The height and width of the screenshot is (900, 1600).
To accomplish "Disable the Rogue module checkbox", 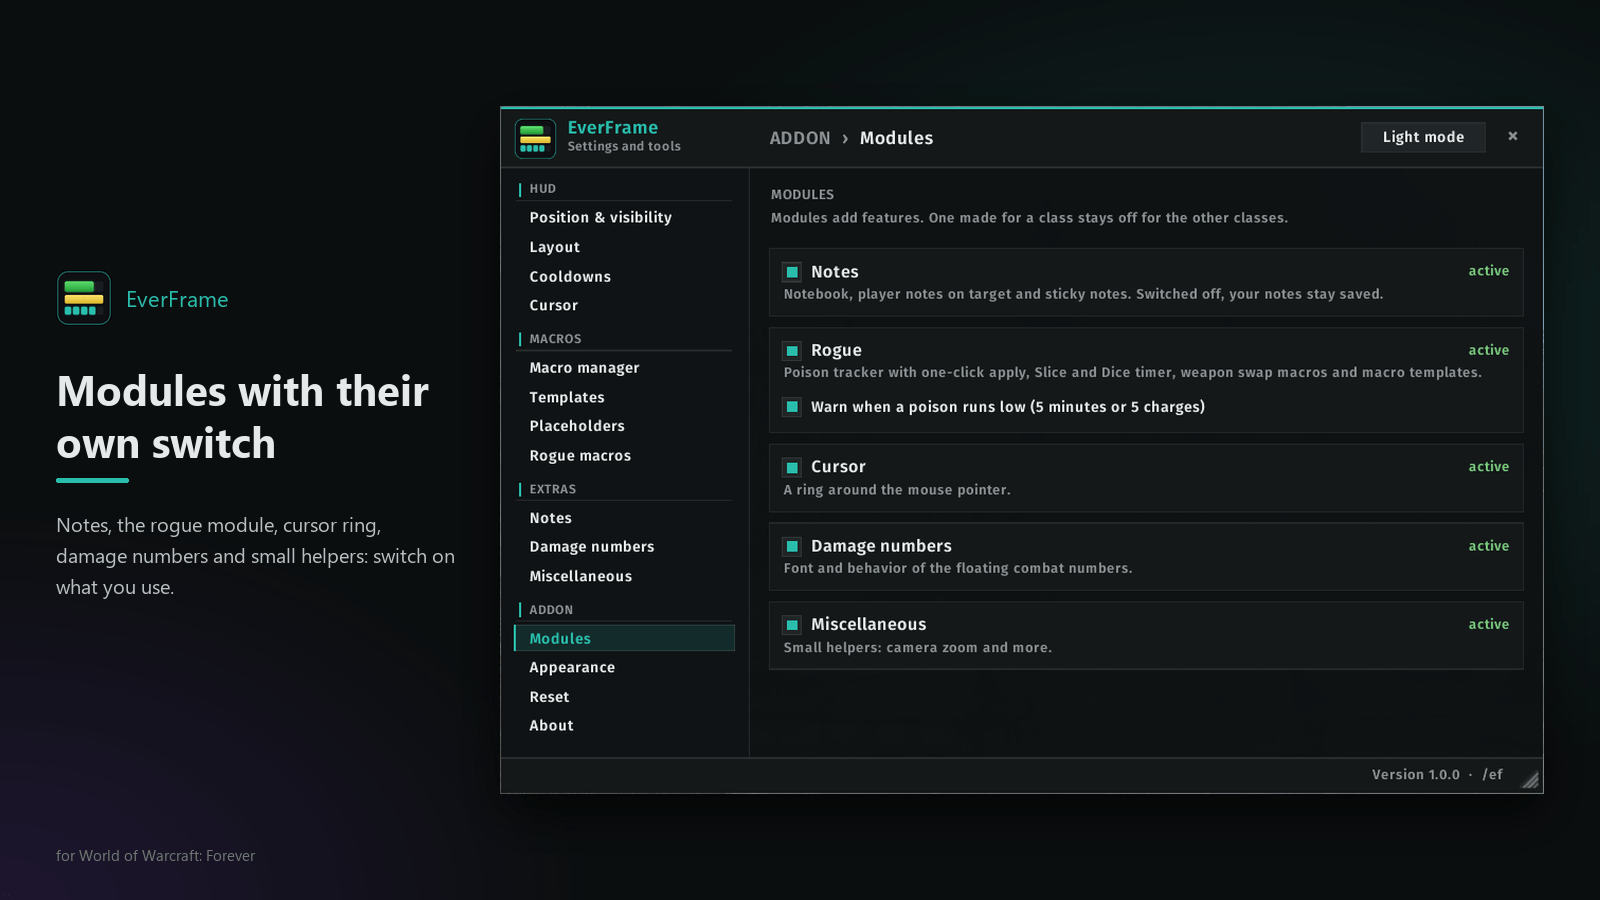I will pyautogui.click(x=792, y=351).
